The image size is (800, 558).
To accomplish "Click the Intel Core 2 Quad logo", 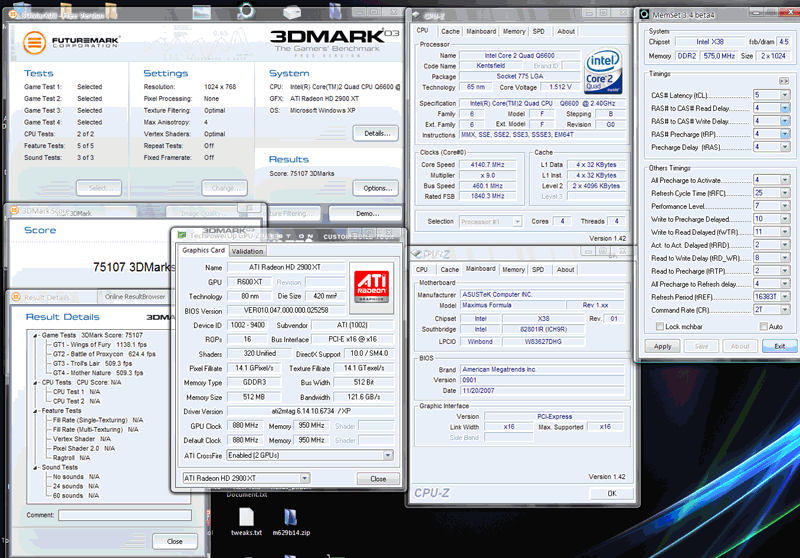I will pyautogui.click(x=603, y=71).
